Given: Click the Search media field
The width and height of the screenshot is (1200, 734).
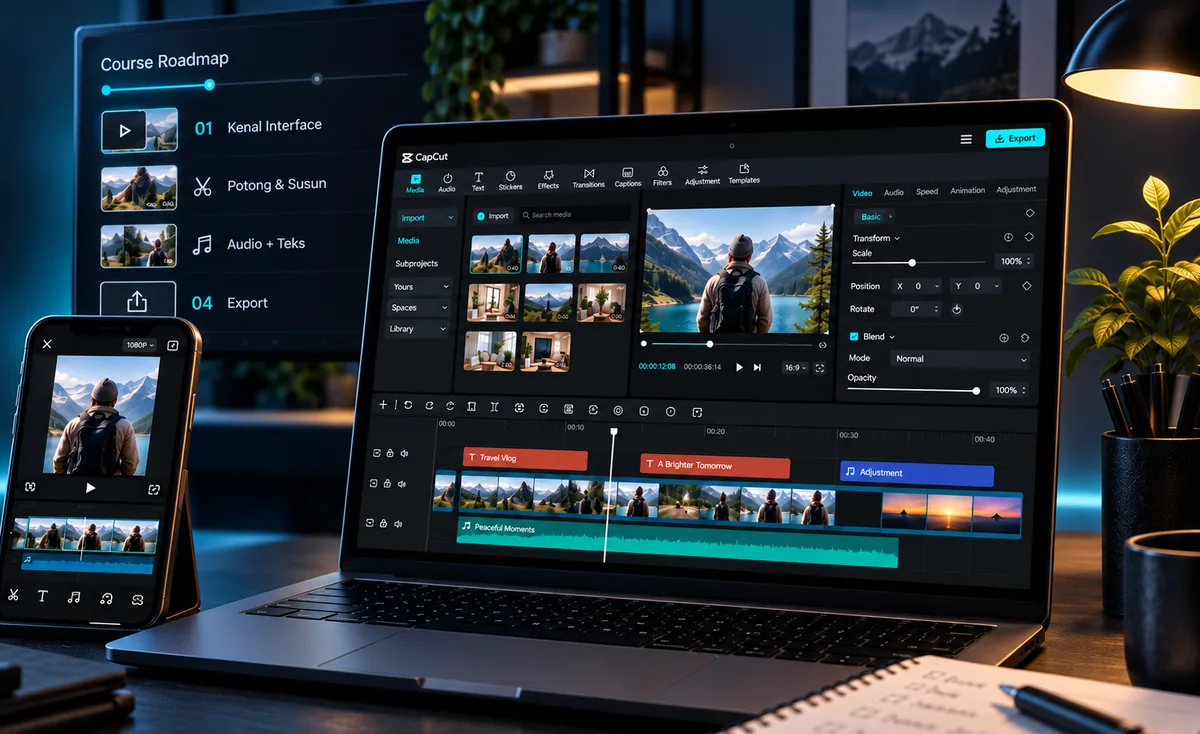Looking at the screenshot, I should [x=574, y=214].
